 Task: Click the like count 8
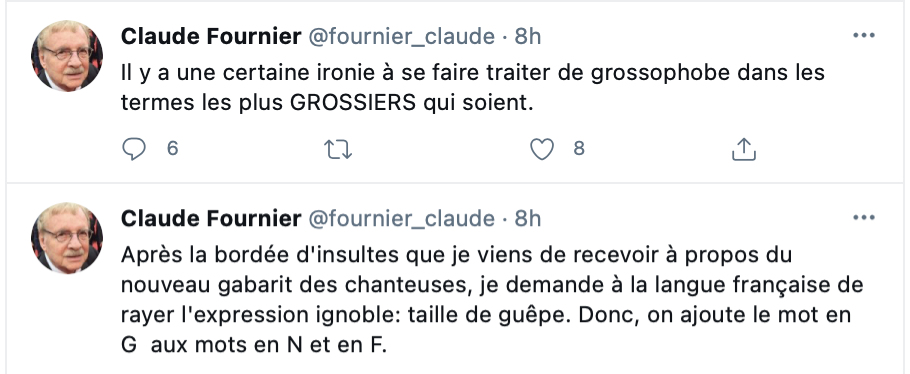click(x=579, y=149)
